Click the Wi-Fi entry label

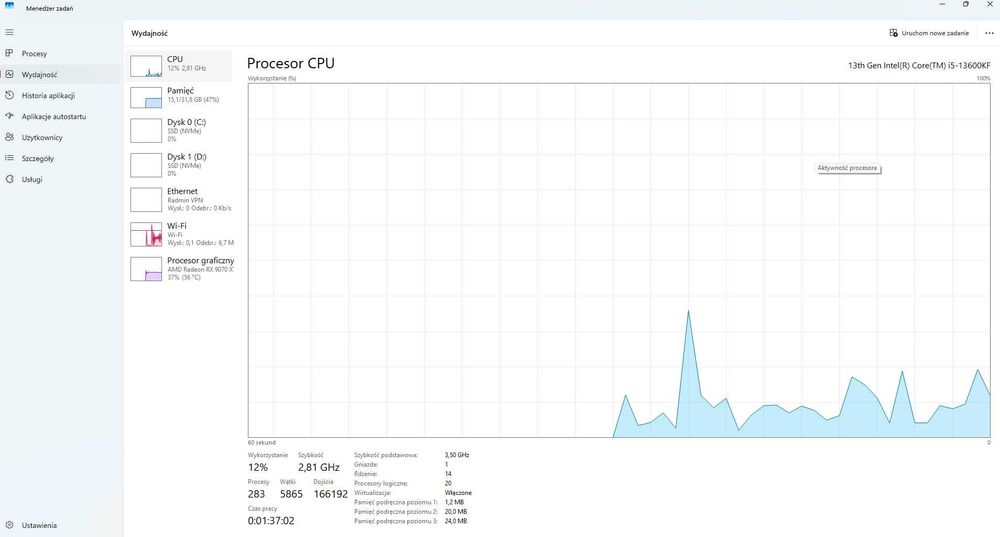click(177, 226)
